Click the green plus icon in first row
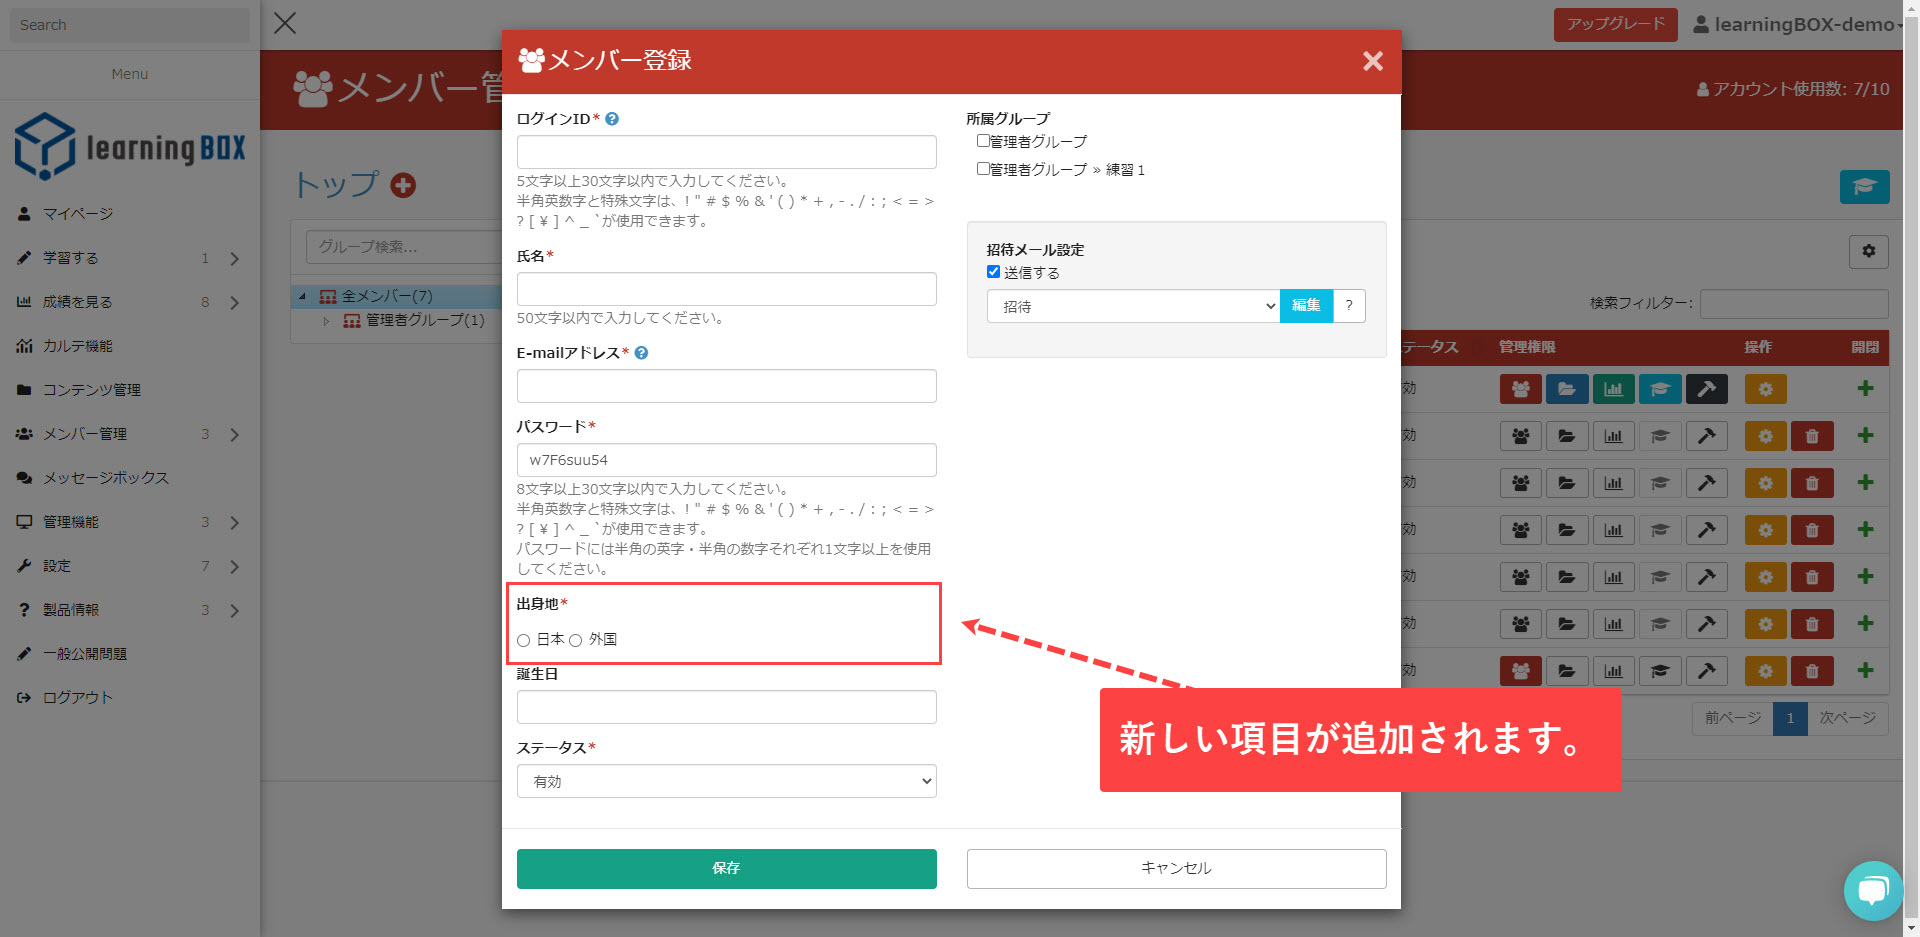Screen dimensions: 1920x937 click(1865, 389)
